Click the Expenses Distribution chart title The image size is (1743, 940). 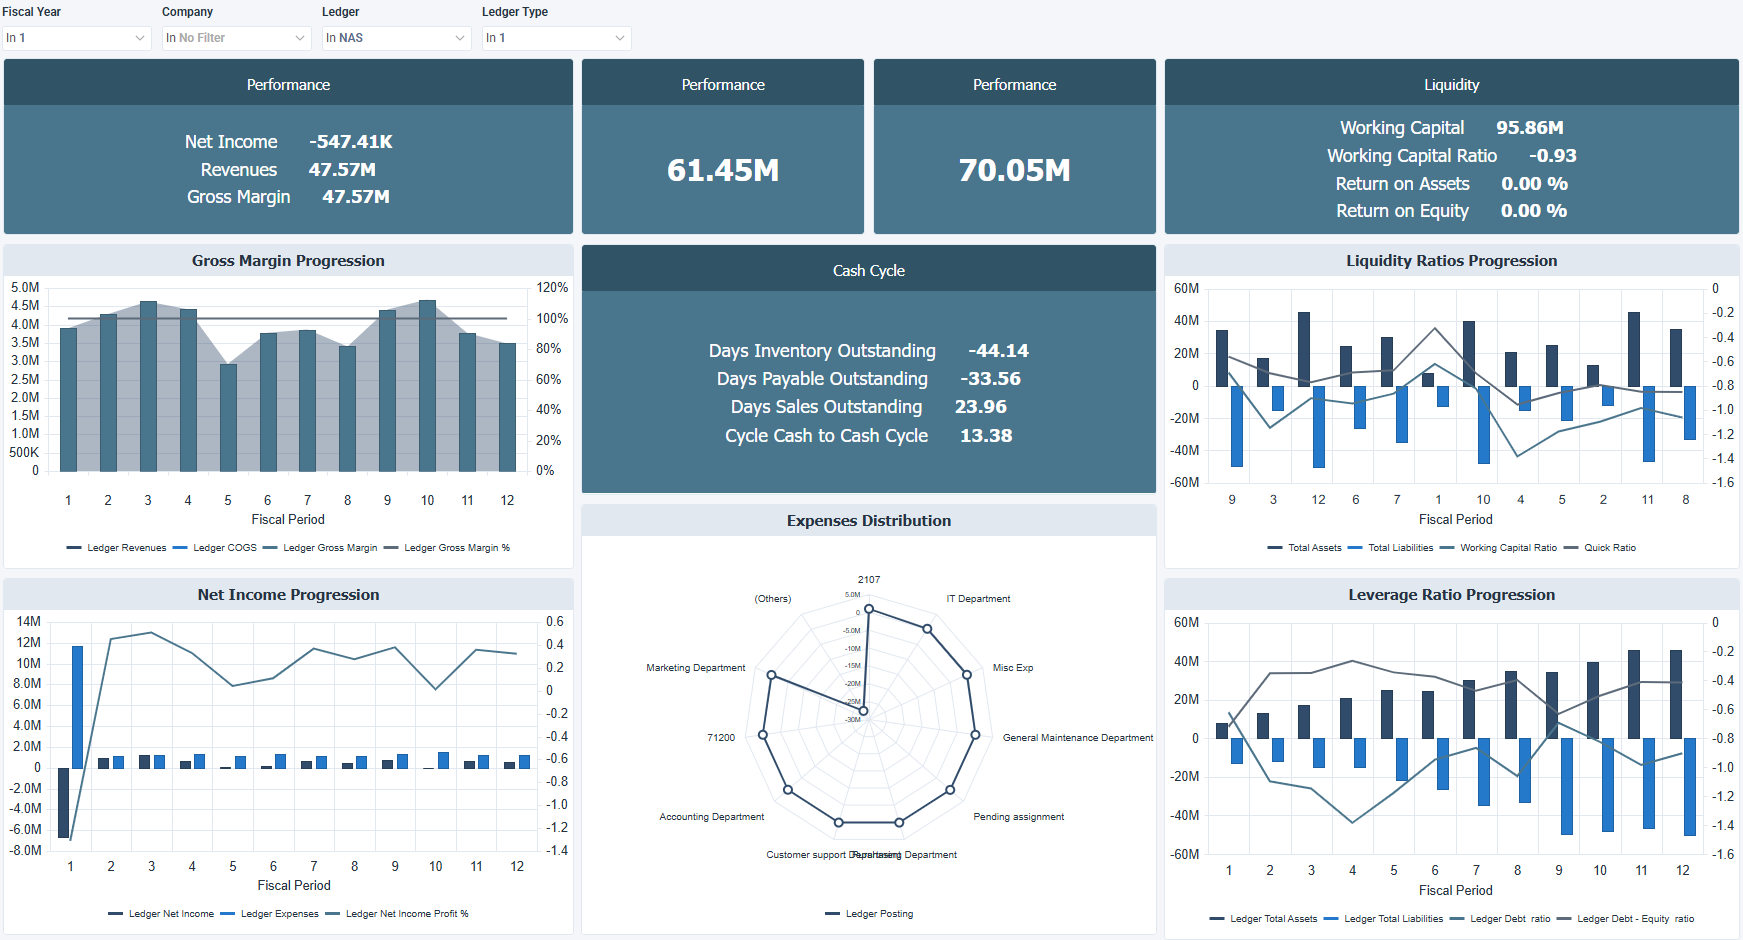(869, 521)
